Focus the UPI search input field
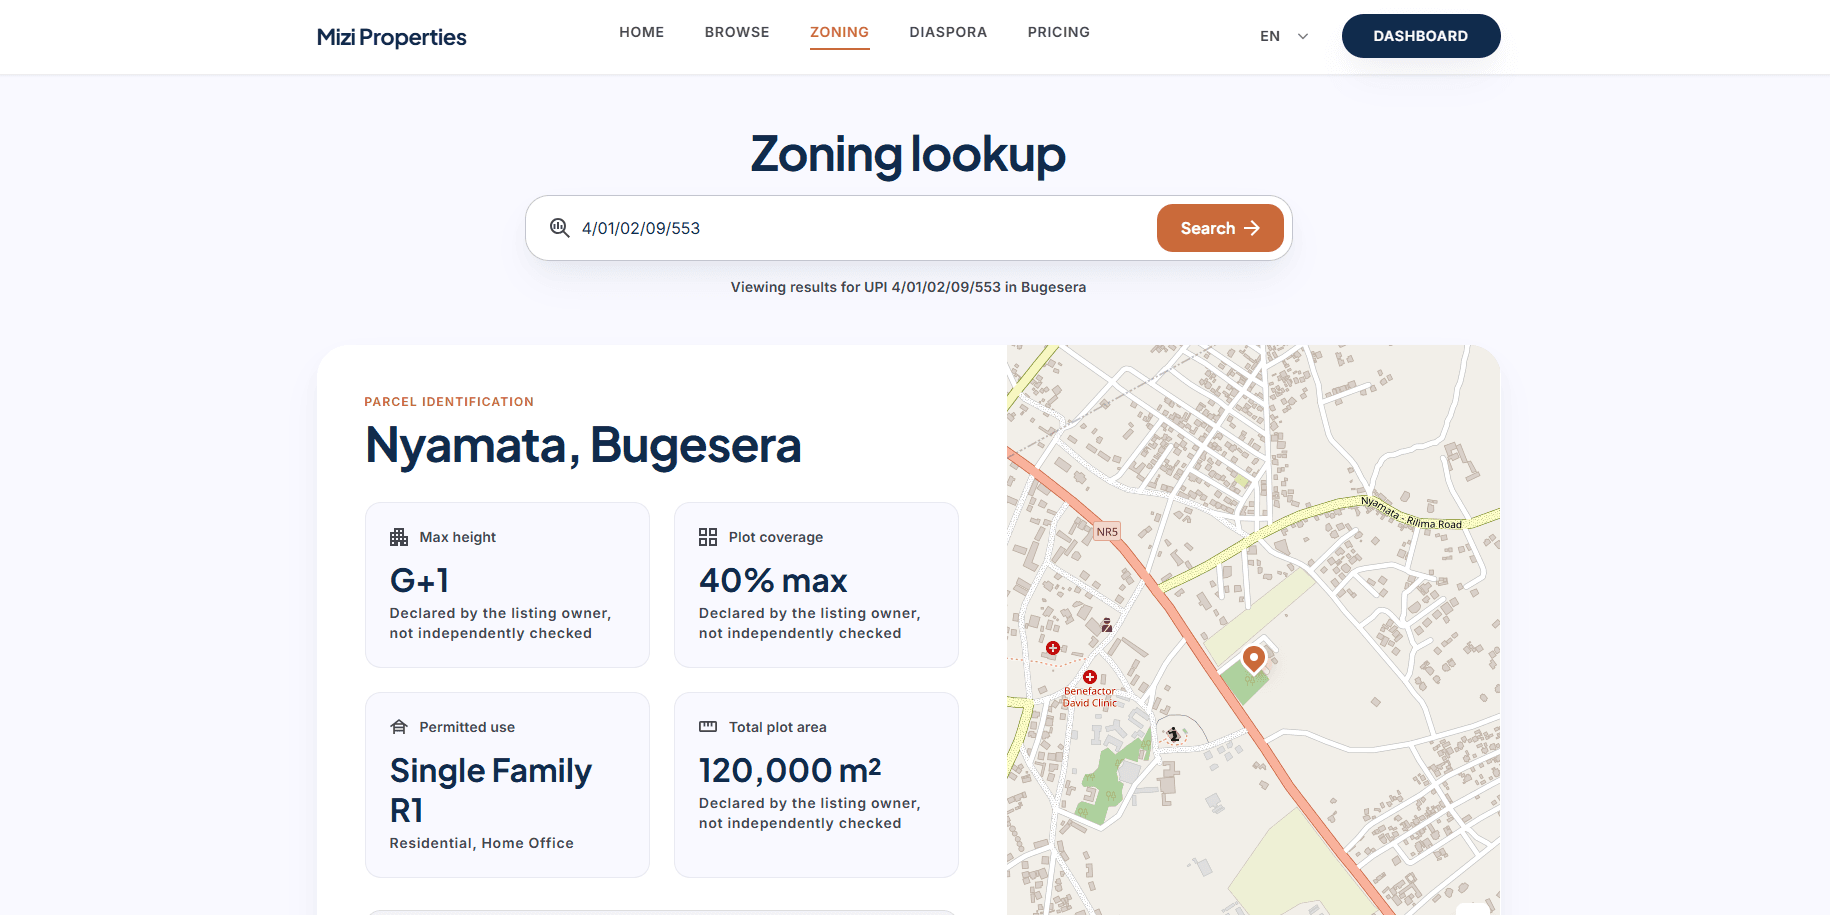Screen dimensions: 1830x915 860,228
